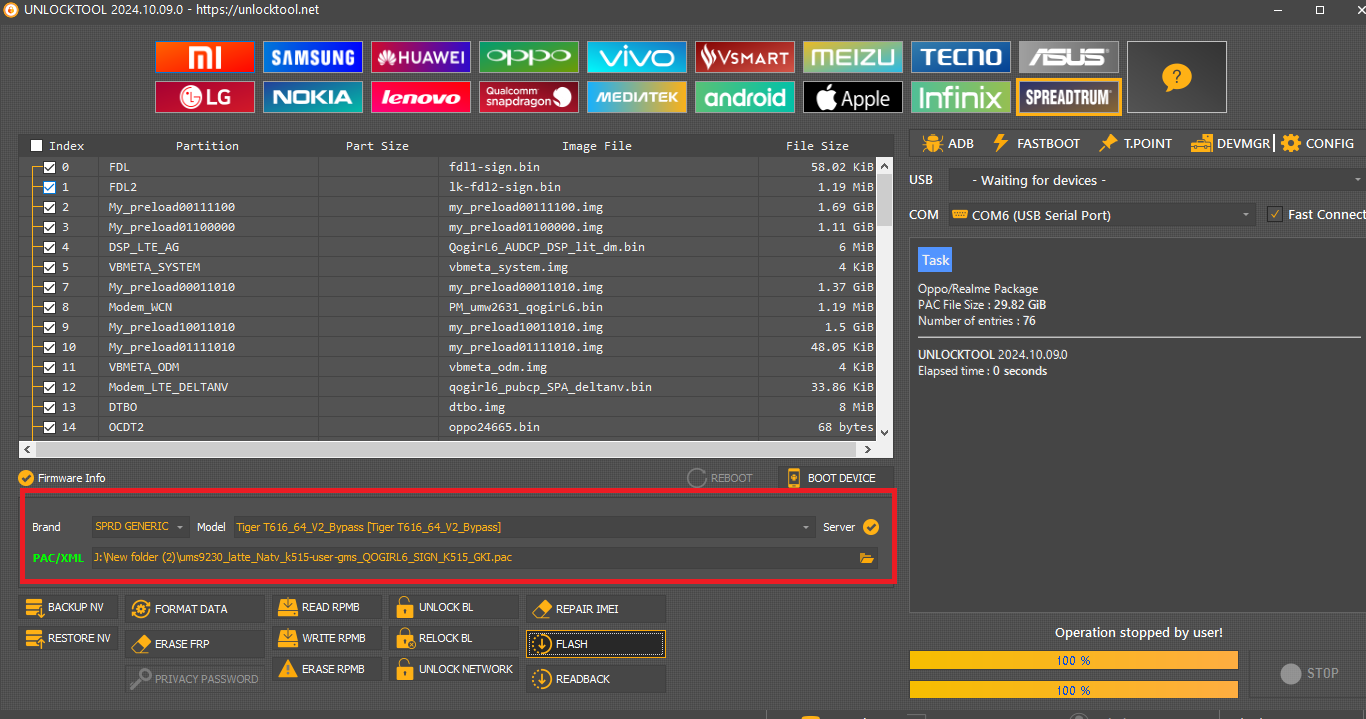Switch to the FASTBOOT tab

(x=1036, y=144)
